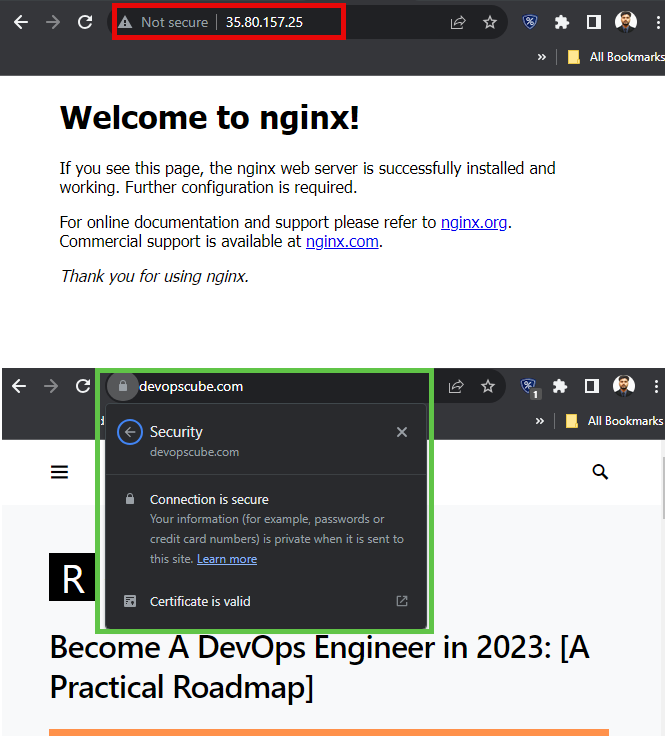Open Extensions puzzle icon in nginx window
This screenshot has height=736, width=665.
[x=562, y=22]
